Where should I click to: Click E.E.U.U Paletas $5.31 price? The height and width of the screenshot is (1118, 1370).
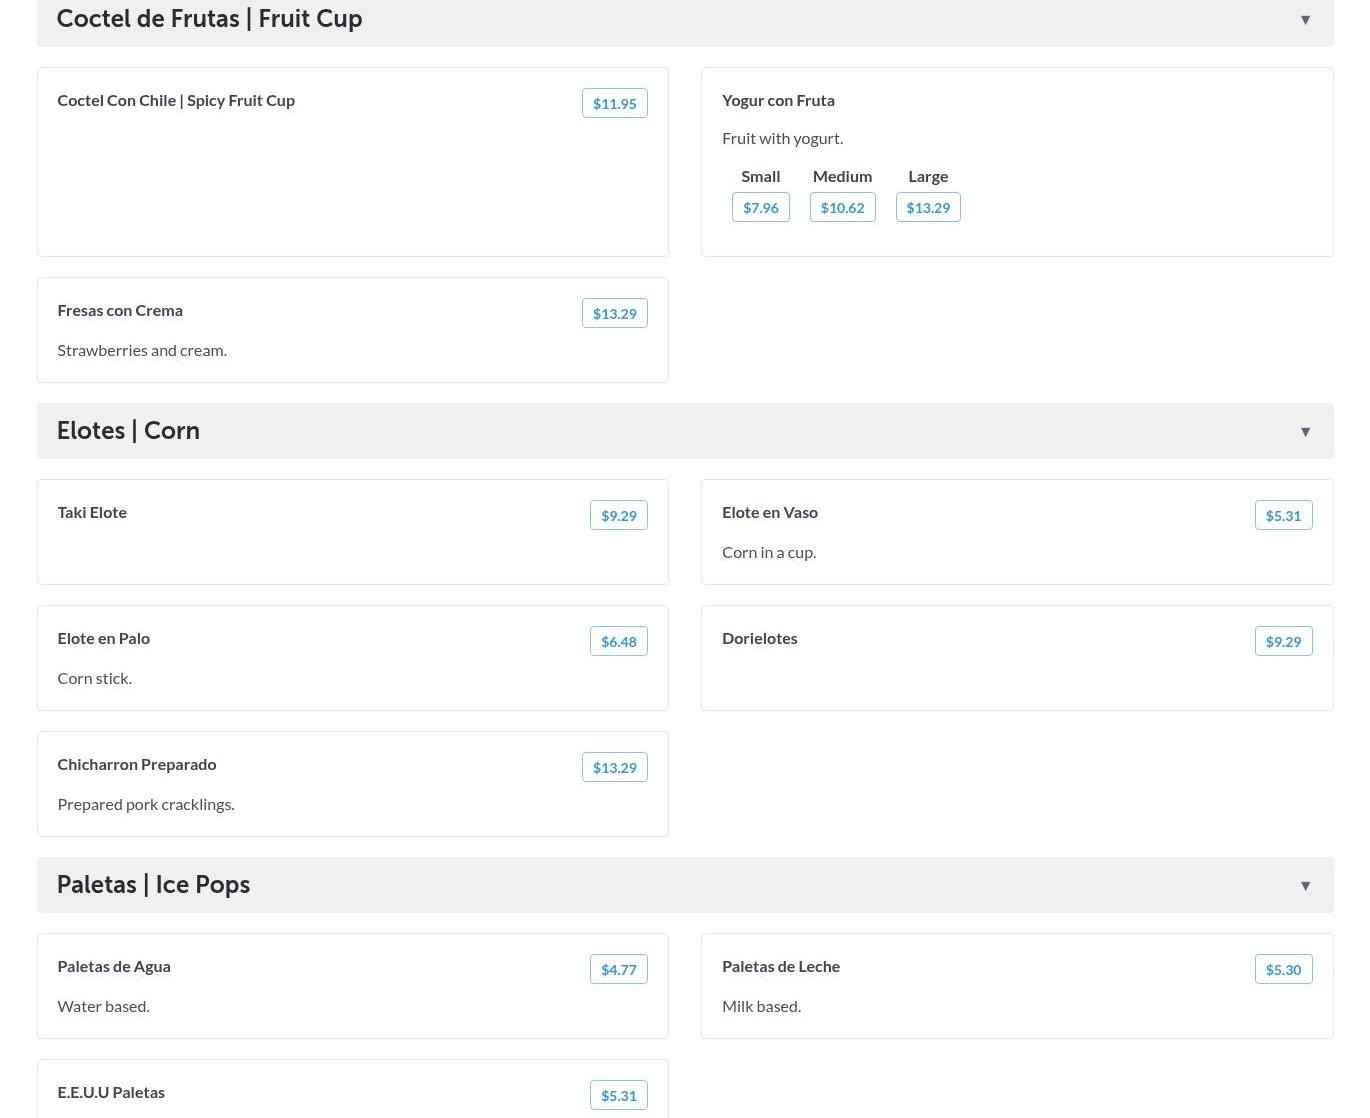pos(618,1096)
